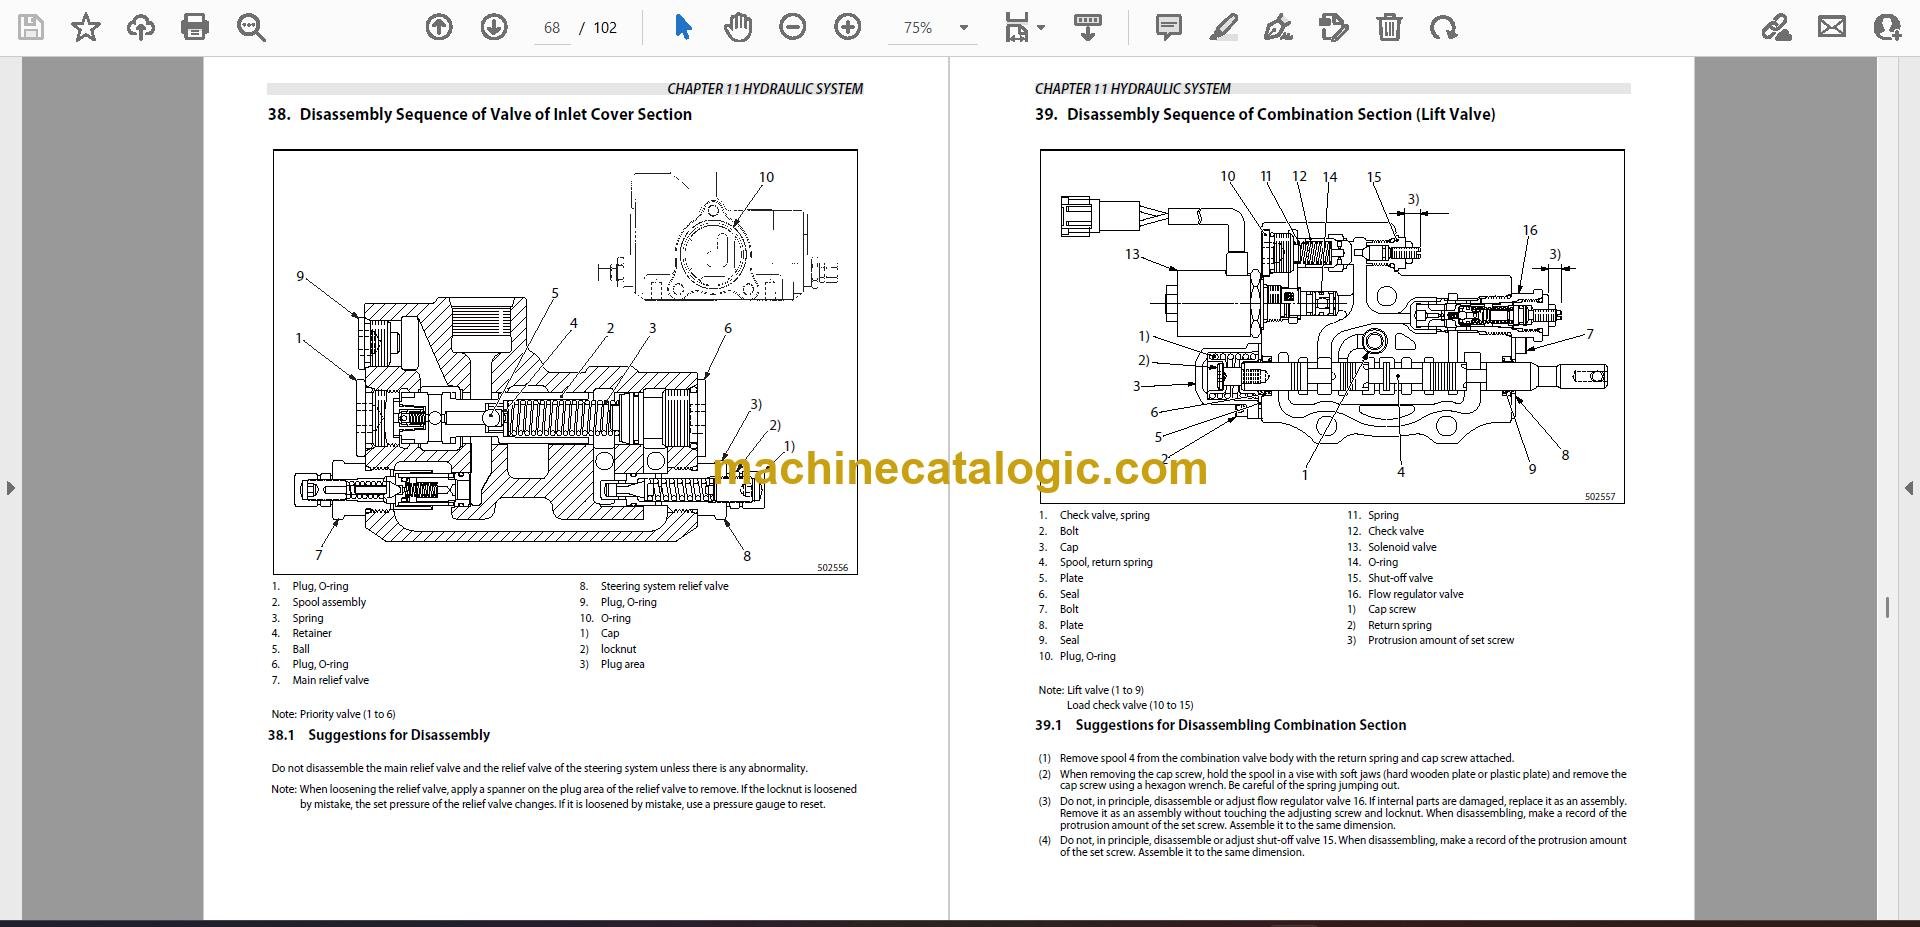Viewport: 1920px width, 927px height.
Task: Click the list item "Spool, return spring"
Action: 1106,562
